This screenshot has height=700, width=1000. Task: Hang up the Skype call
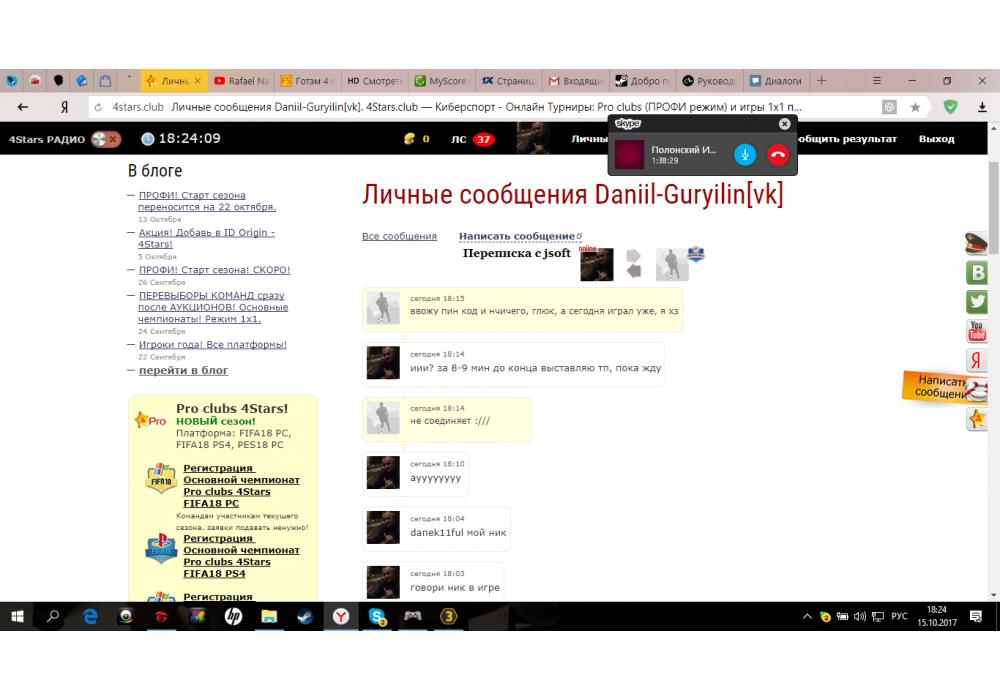778,154
